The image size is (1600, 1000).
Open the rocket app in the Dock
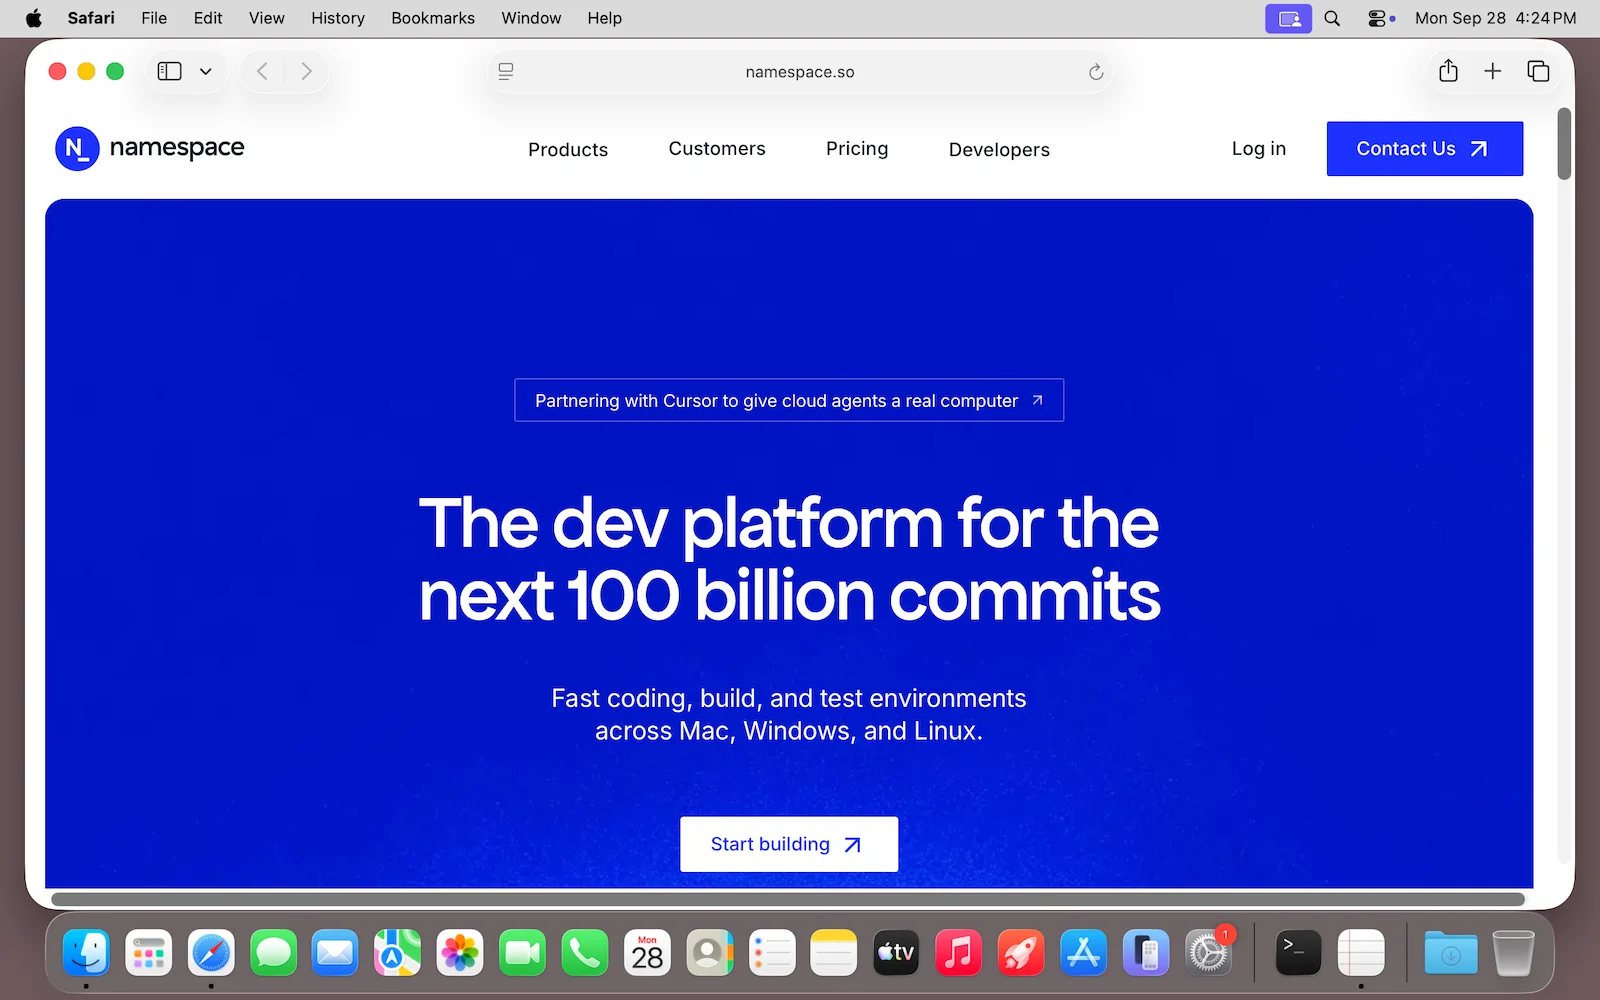coord(1021,953)
